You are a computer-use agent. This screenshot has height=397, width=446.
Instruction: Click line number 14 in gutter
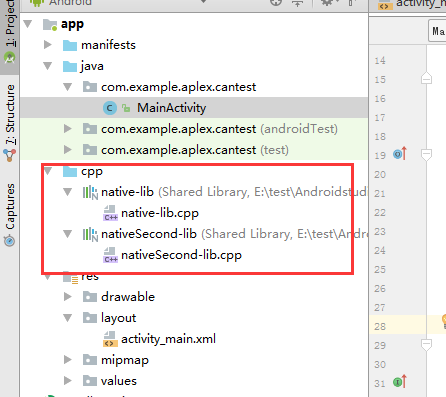pyautogui.click(x=380, y=60)
